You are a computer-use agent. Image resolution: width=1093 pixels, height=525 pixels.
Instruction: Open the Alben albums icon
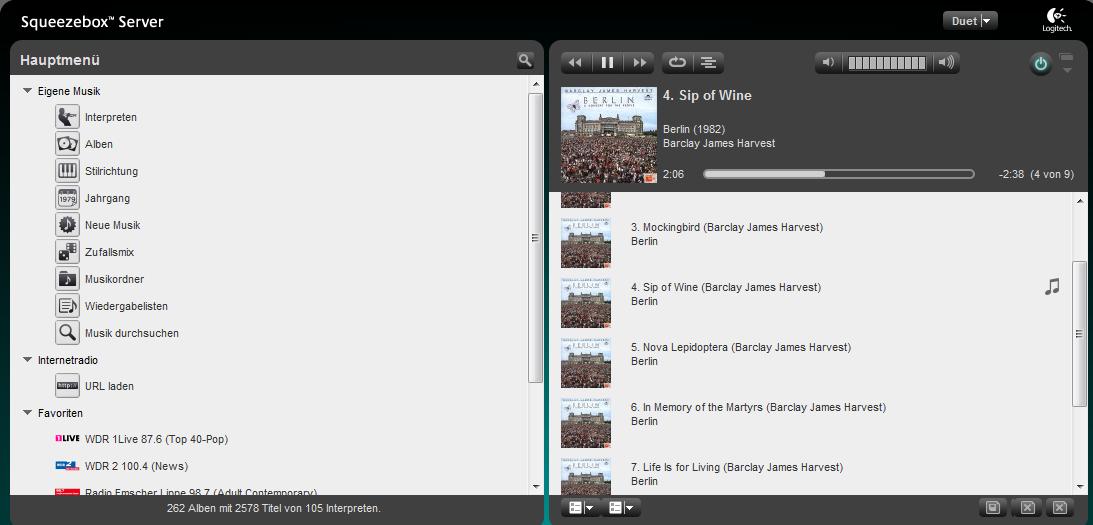(x=67, y=144)
